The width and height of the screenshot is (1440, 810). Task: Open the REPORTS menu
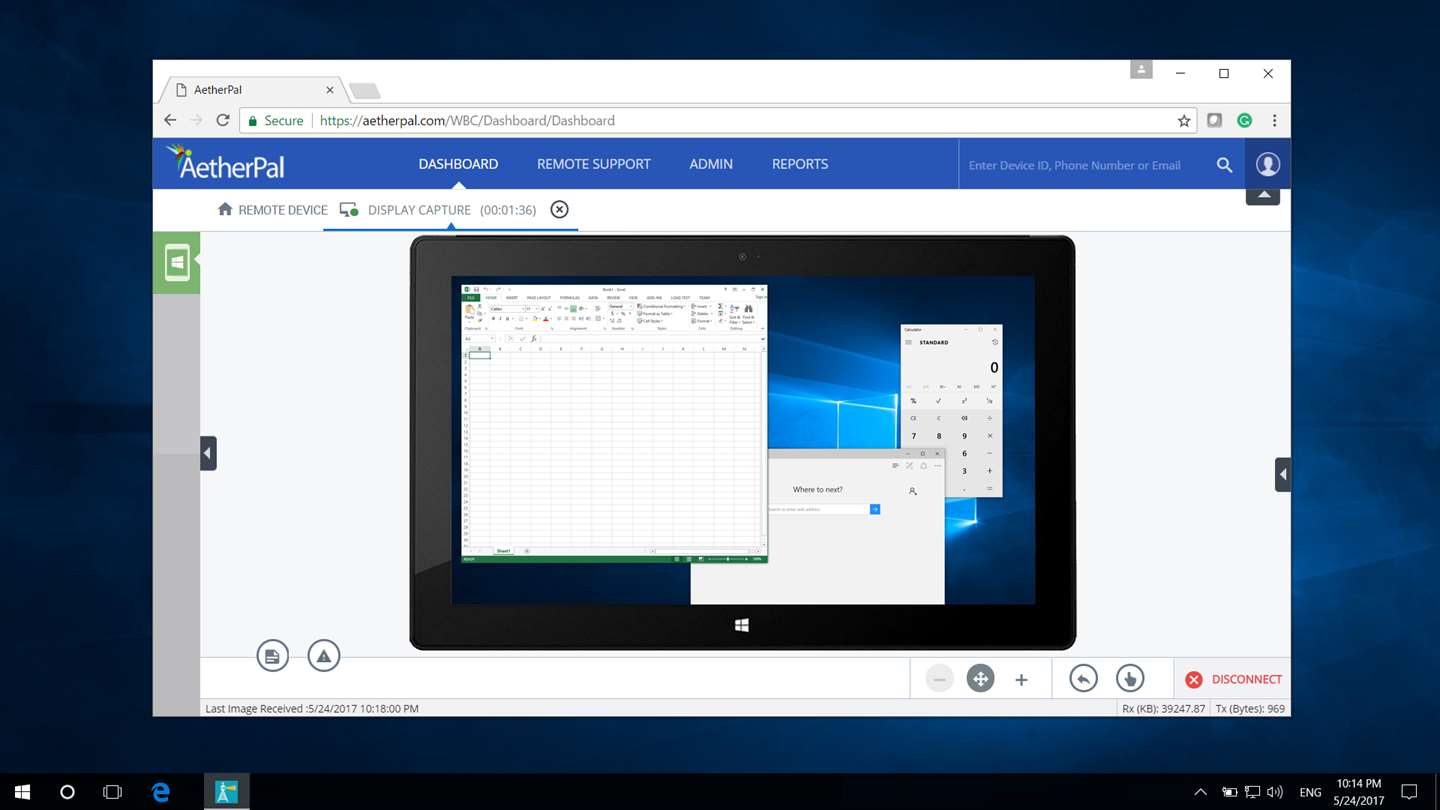[x=800, y=164]
